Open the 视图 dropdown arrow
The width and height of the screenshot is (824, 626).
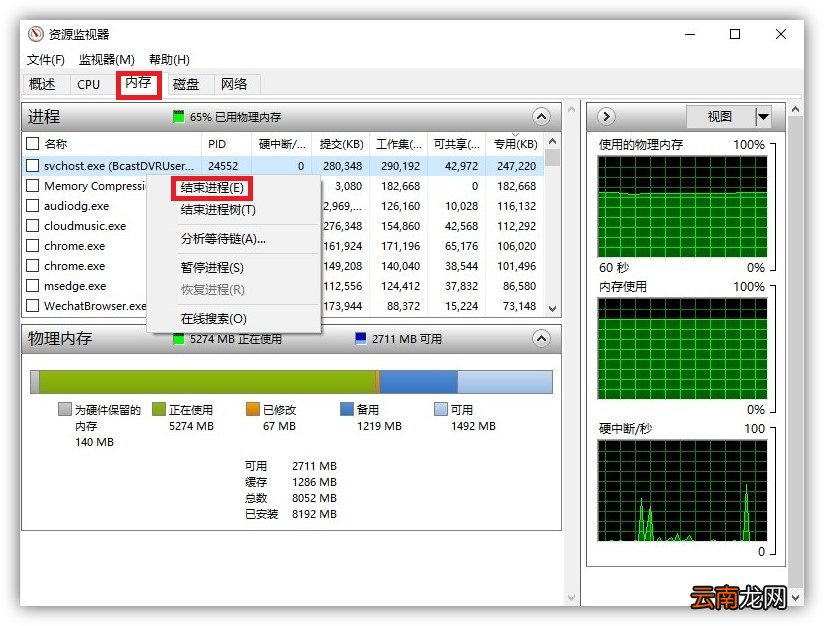pyautogui.click(x=764, y=117)
